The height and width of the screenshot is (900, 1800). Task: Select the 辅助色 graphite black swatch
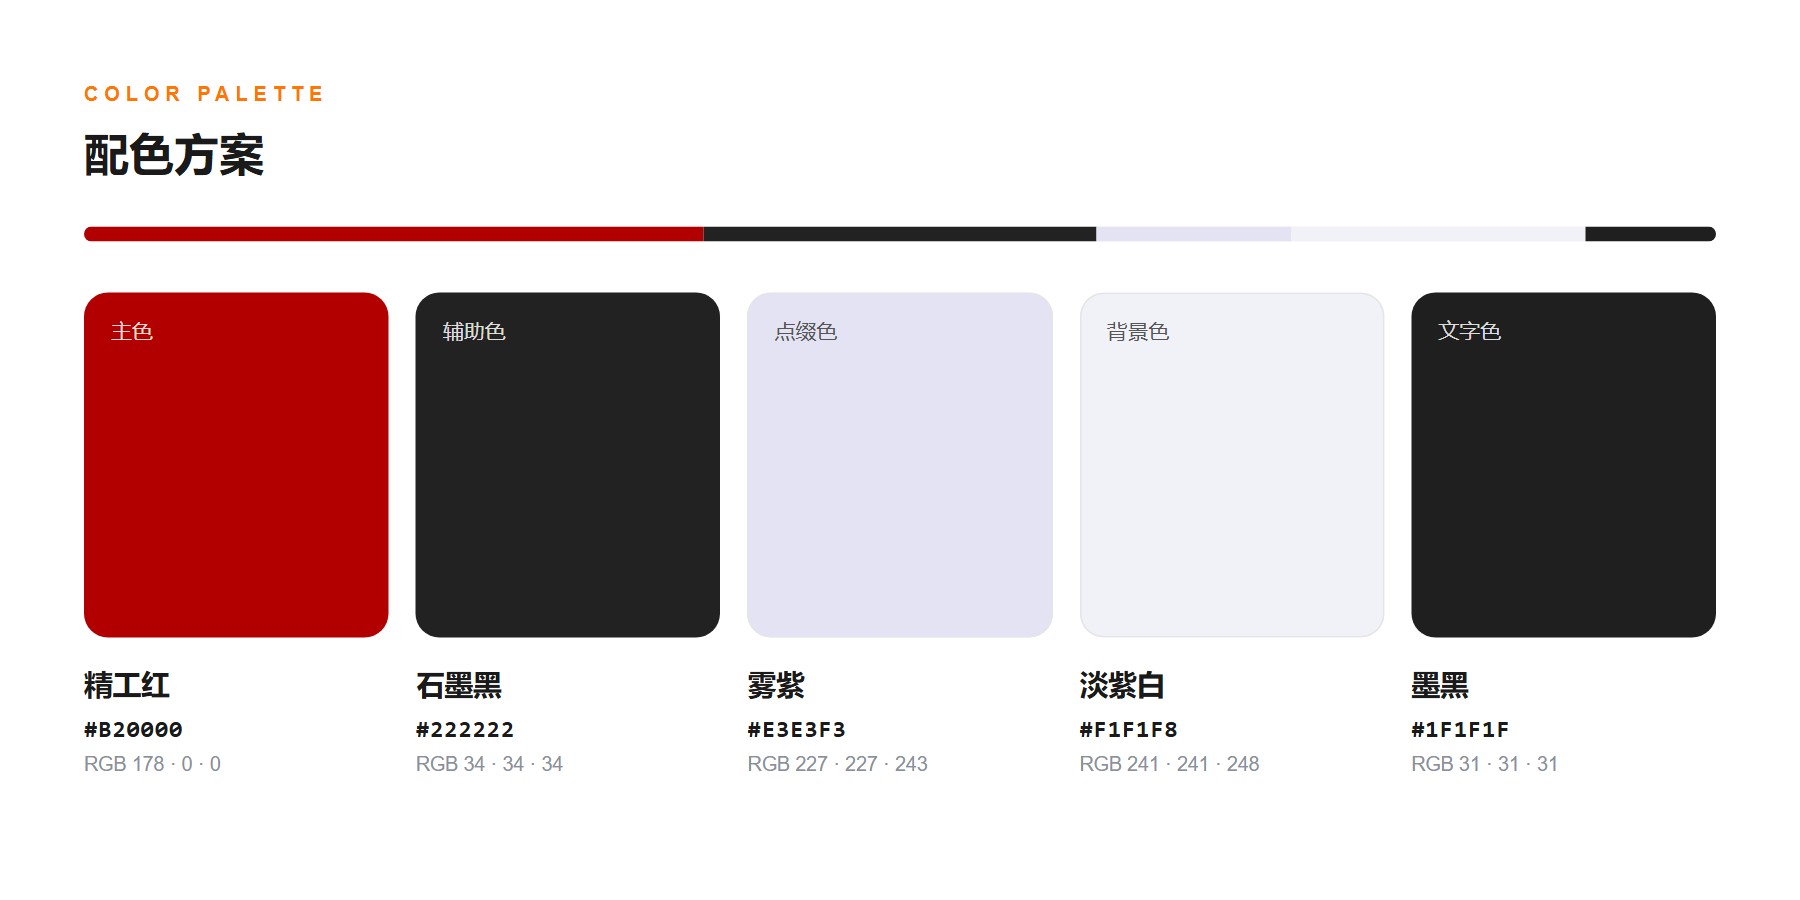pos(568,464)
